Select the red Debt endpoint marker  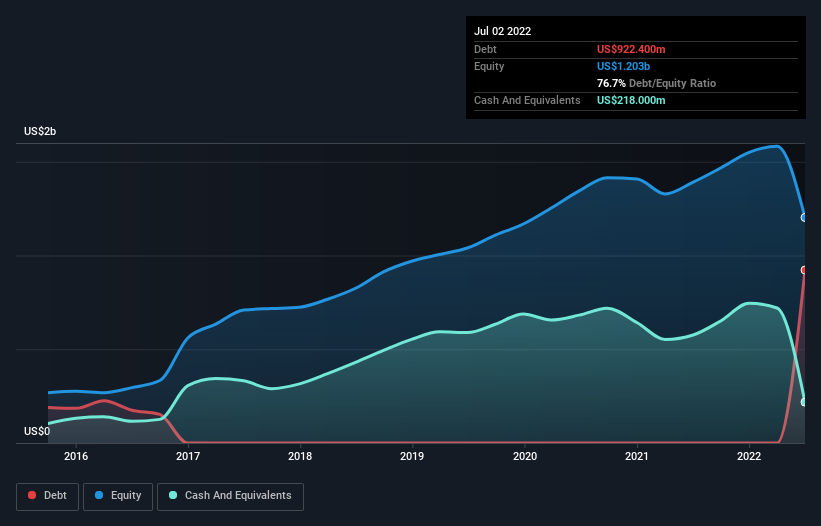click(x=804, y=270)
